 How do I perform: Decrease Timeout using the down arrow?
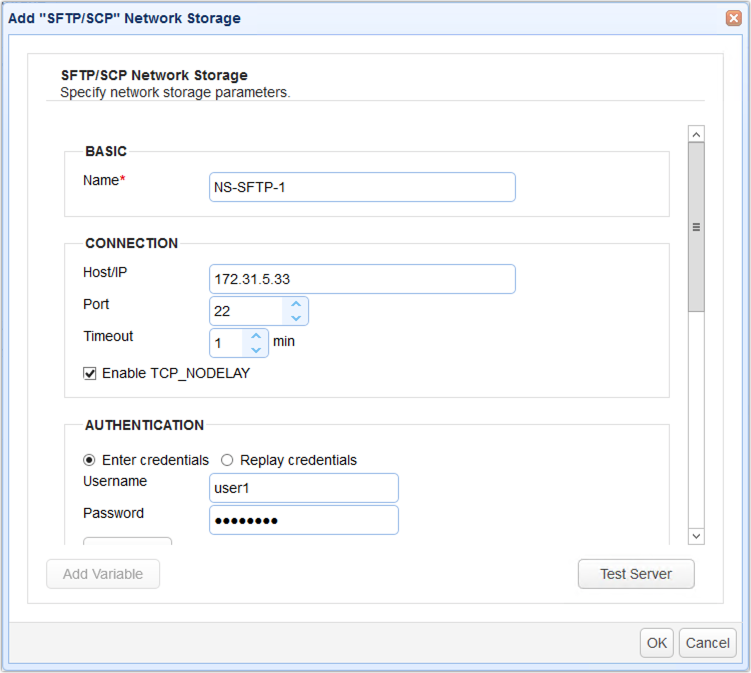coord(256,350)
